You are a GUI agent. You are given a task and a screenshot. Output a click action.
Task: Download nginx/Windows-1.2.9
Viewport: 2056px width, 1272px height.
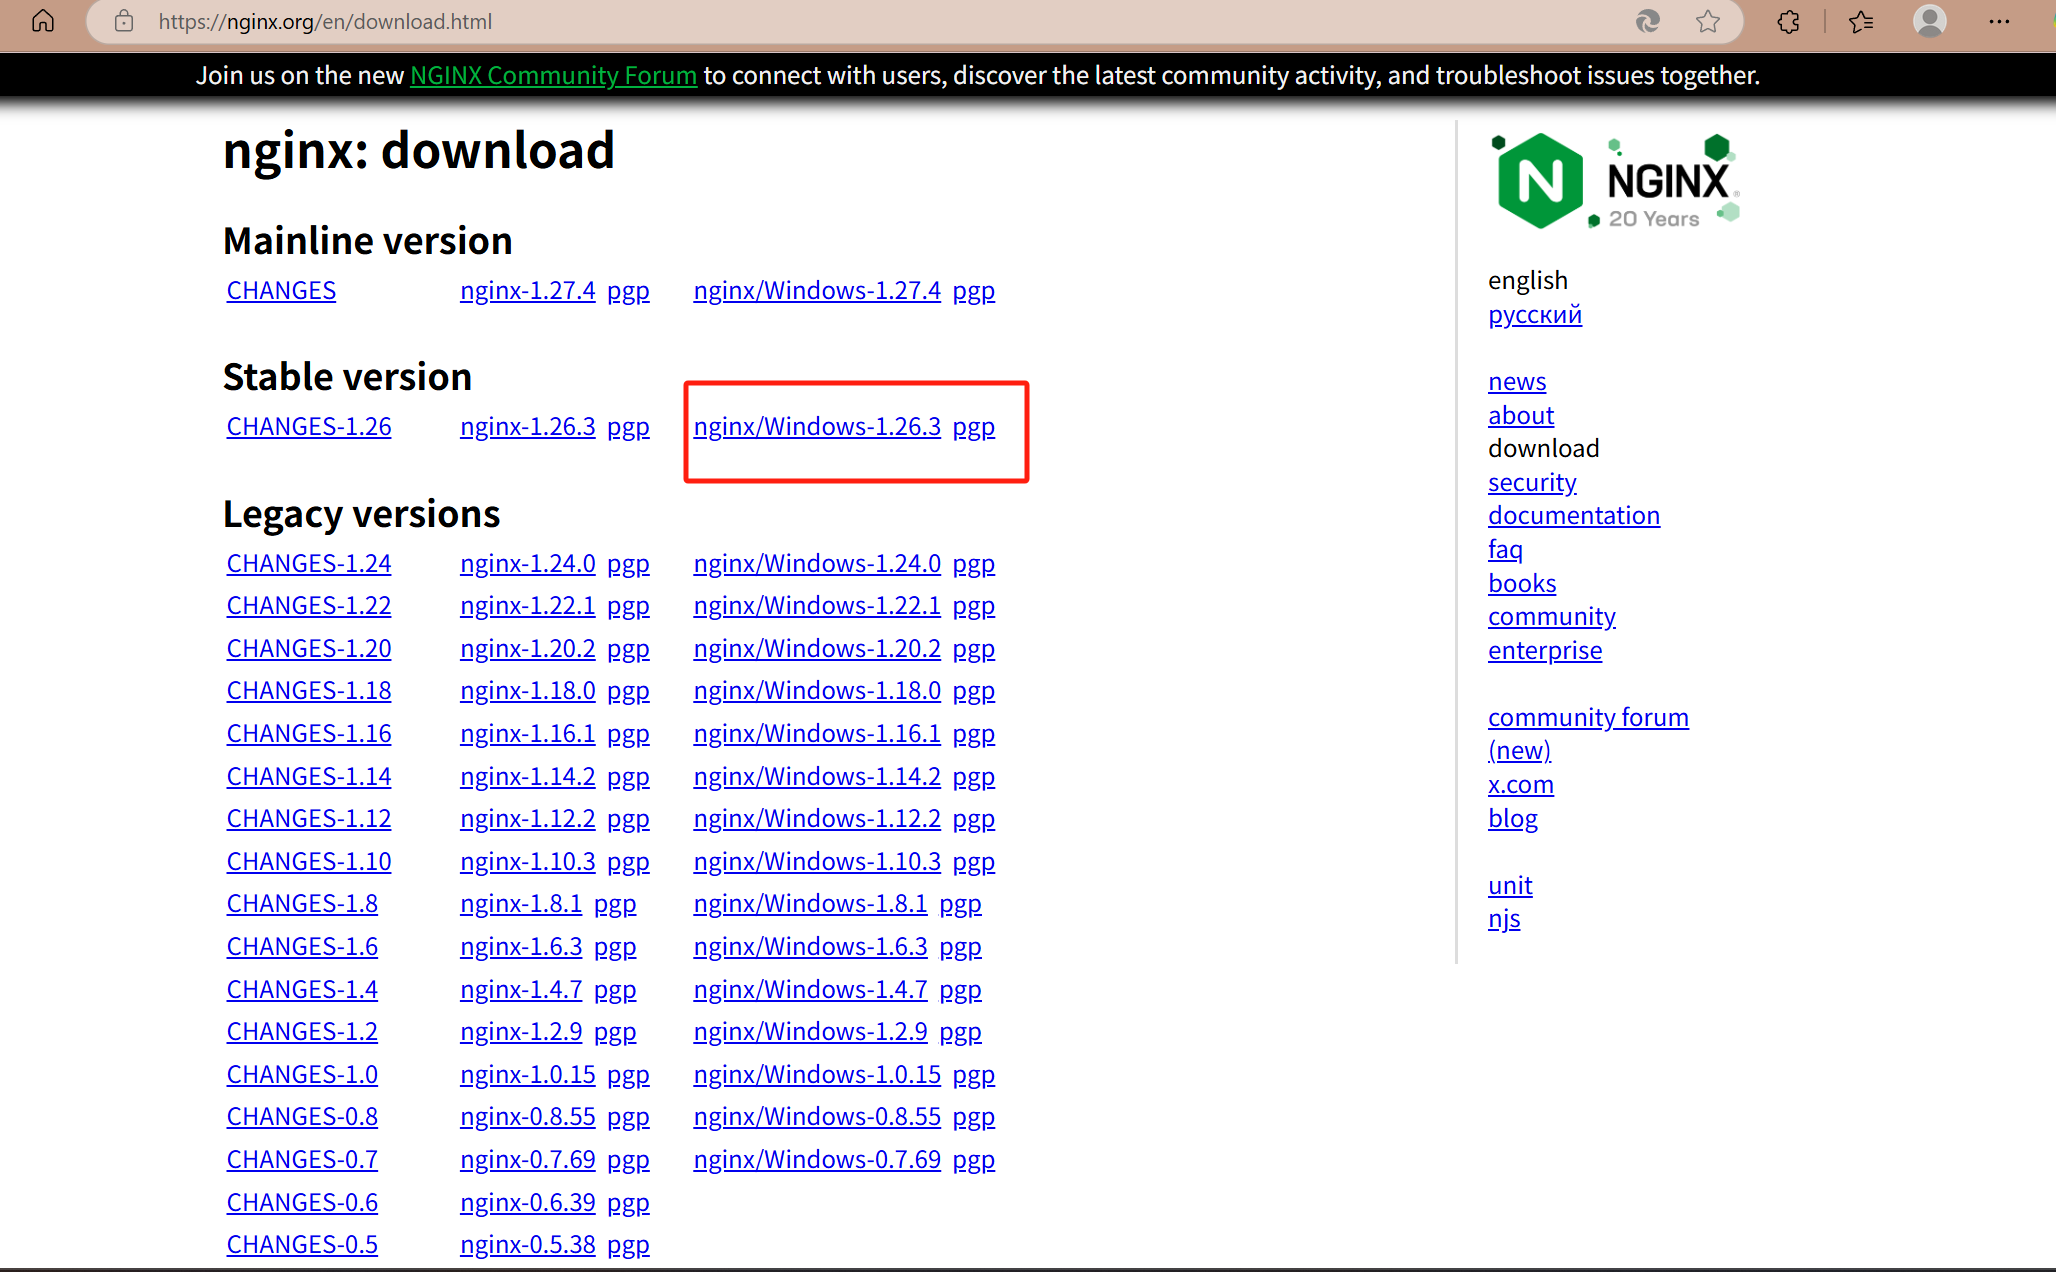tap(810, 1031)
